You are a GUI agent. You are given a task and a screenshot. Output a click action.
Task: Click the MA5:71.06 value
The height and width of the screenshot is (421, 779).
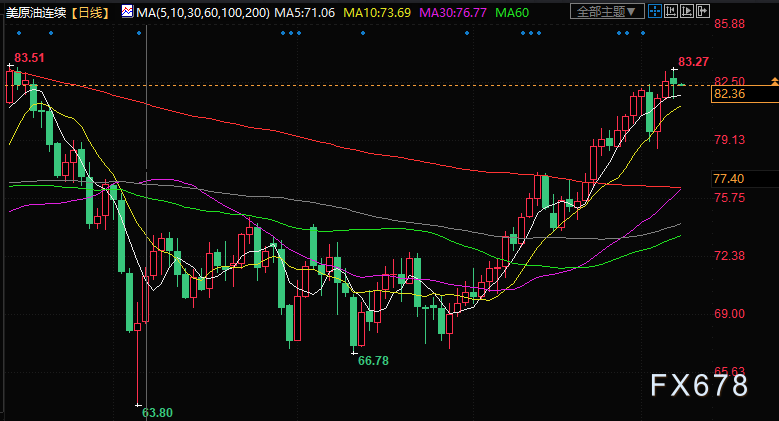point(305,12)
